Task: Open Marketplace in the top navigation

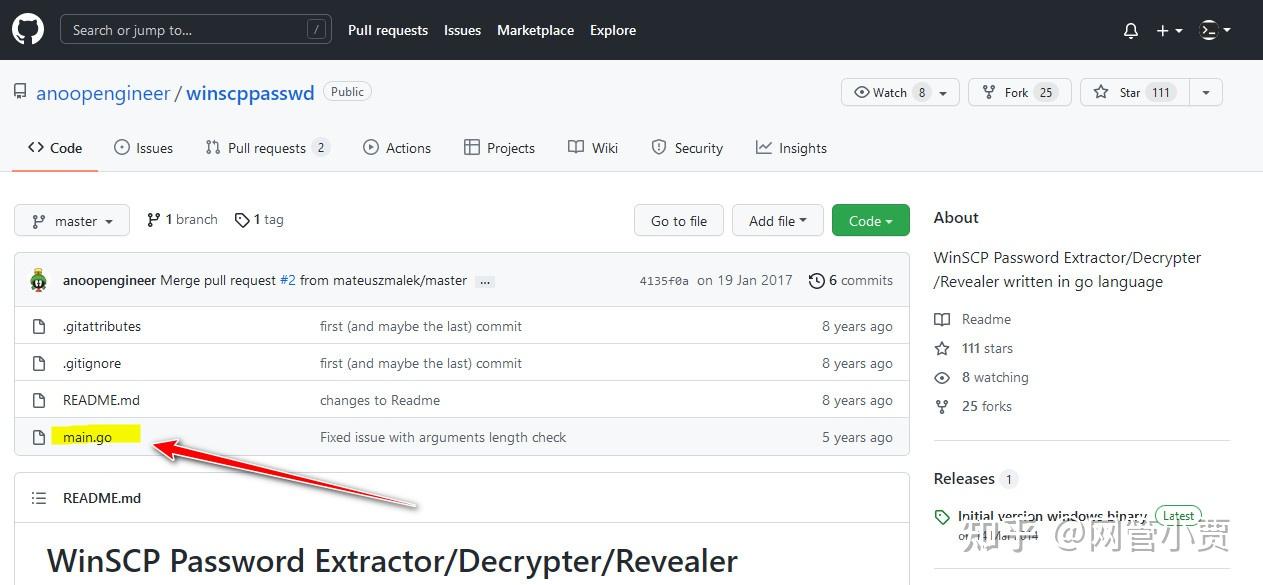Action: 535,30
